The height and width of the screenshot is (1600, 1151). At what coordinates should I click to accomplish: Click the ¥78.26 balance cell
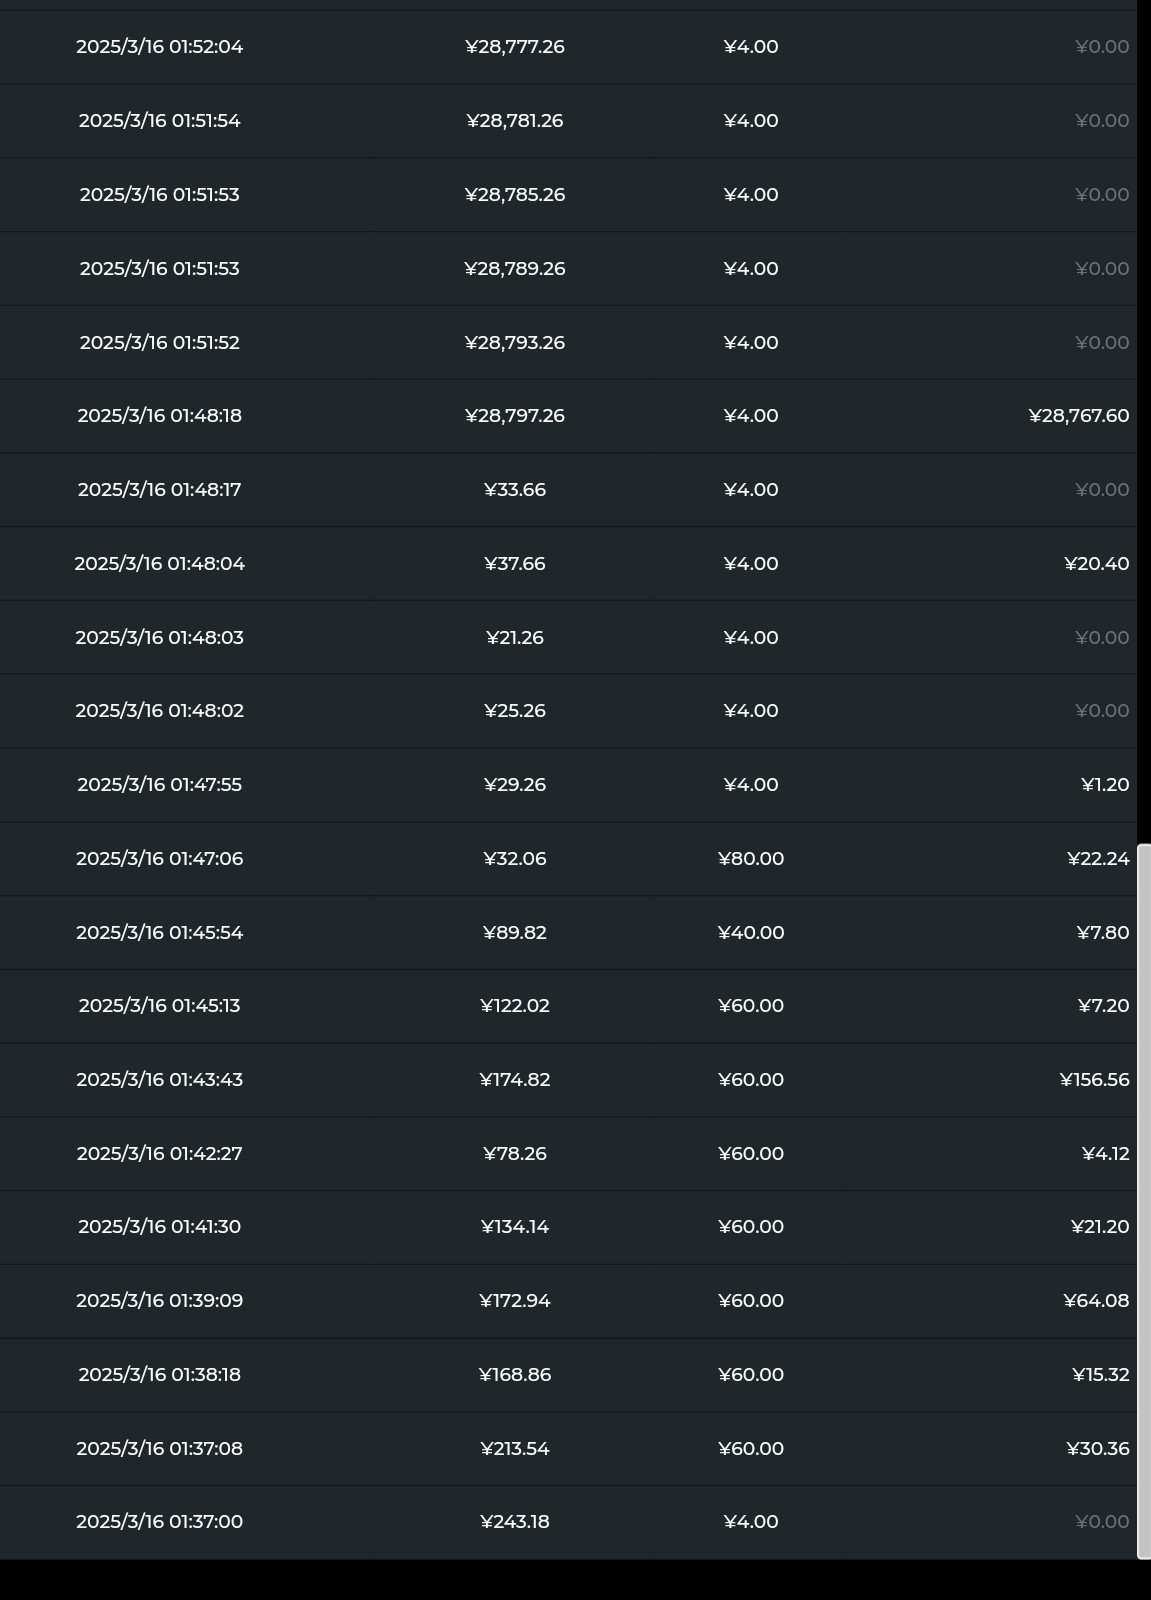tap(514, 1154)
